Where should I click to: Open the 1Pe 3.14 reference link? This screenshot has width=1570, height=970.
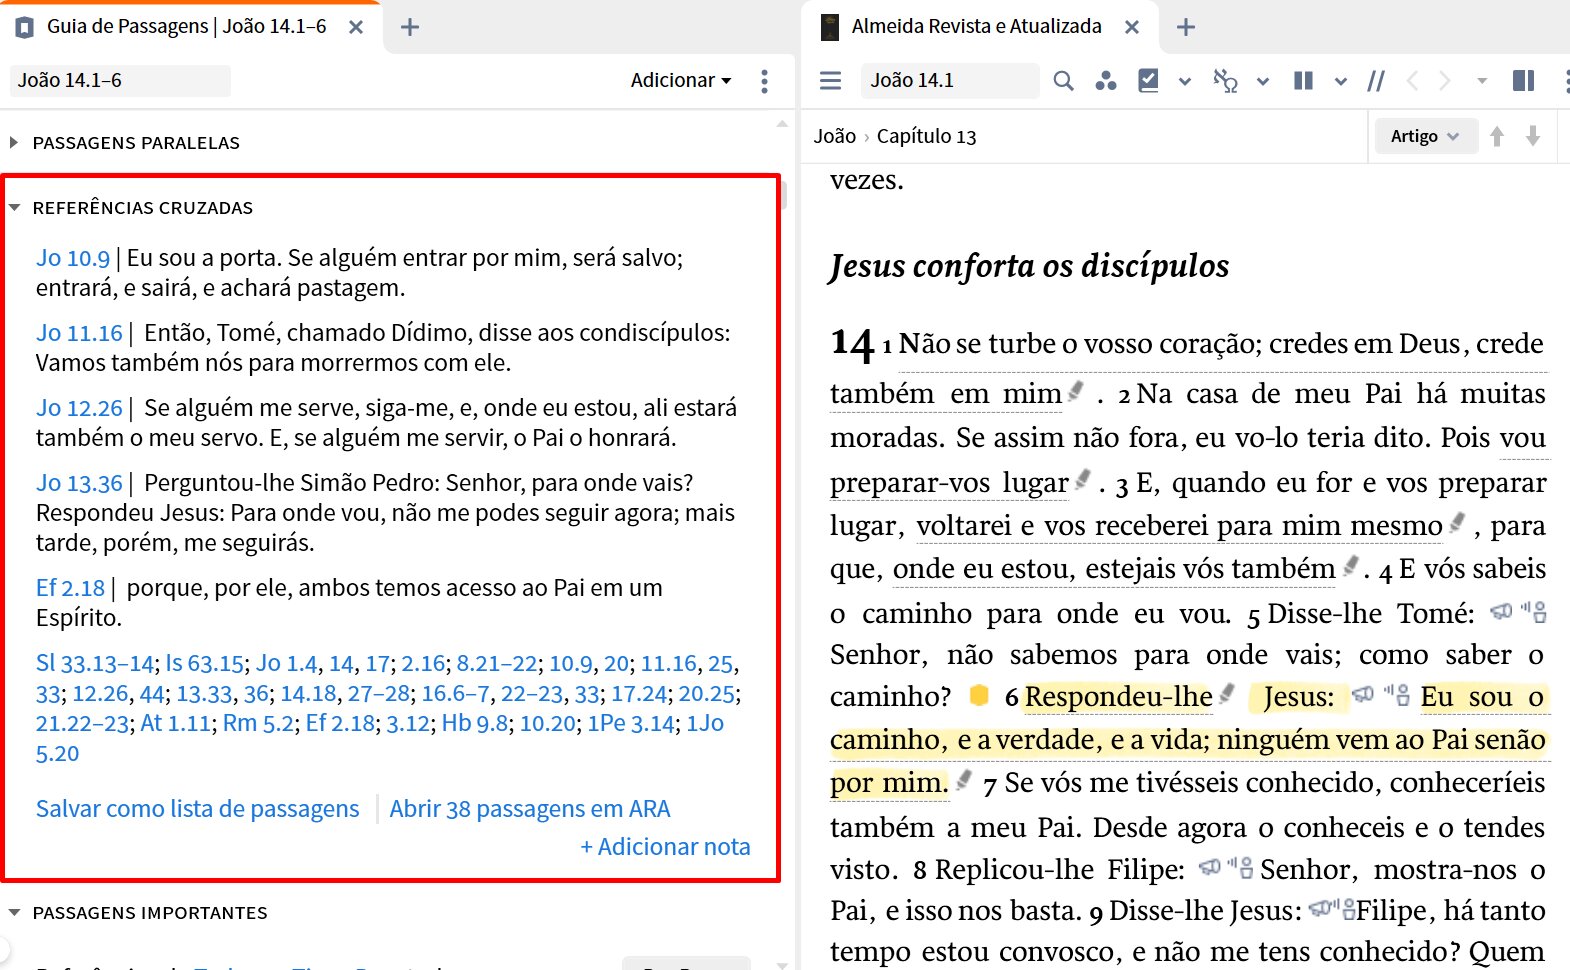631,723
